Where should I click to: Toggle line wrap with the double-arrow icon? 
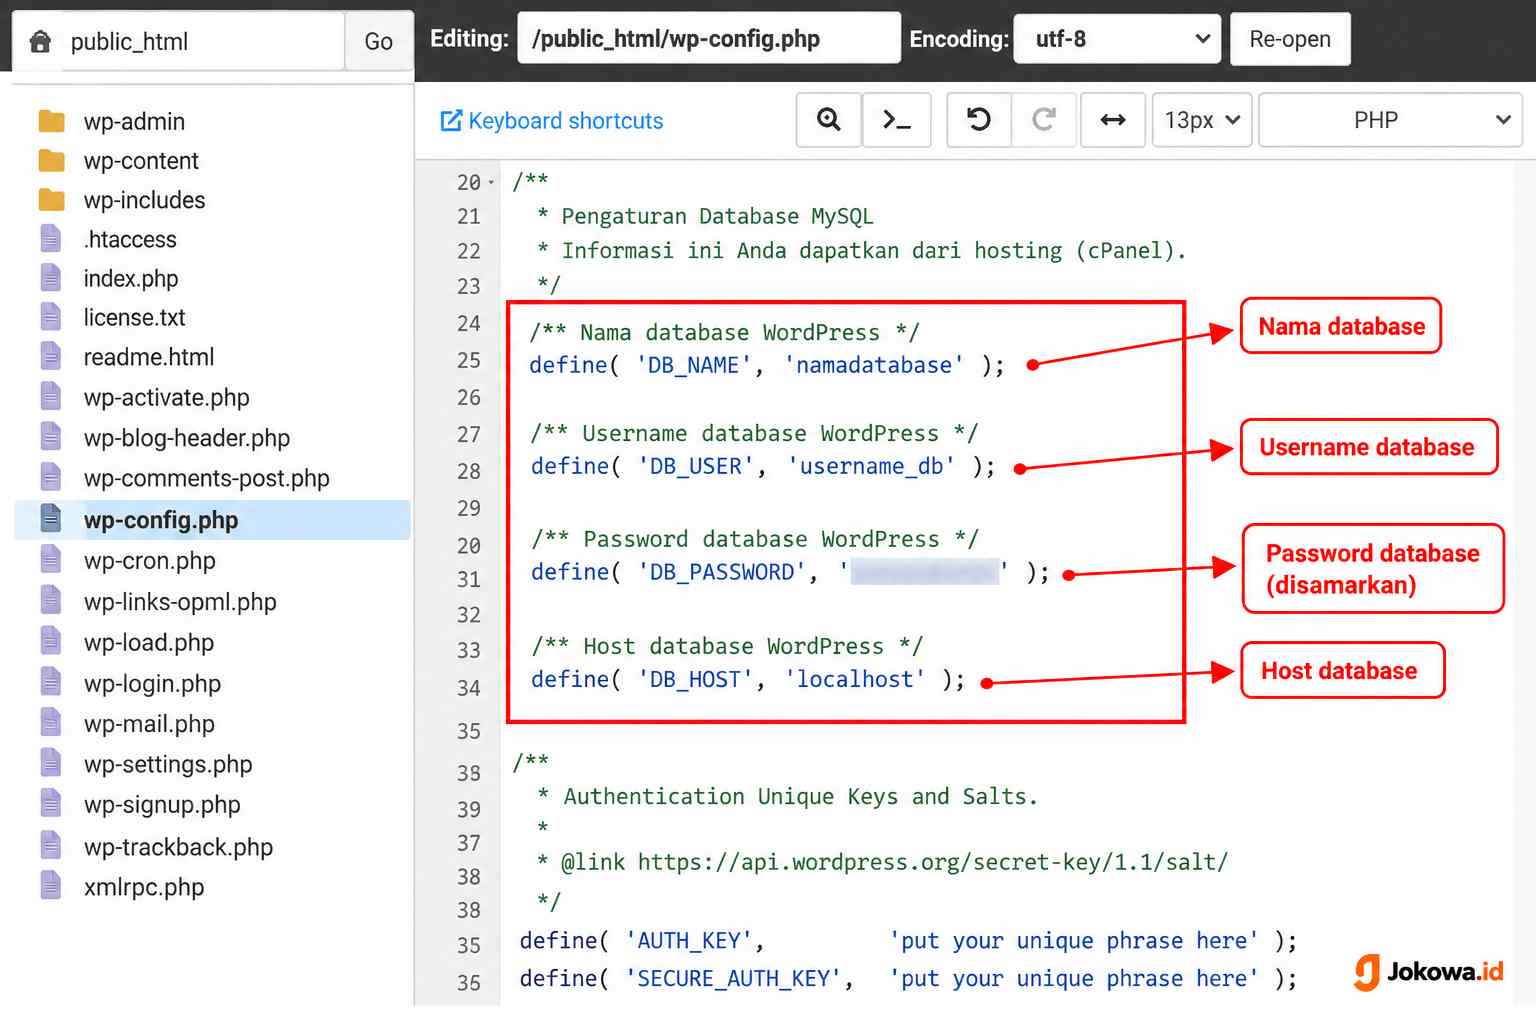point(1113,120)
